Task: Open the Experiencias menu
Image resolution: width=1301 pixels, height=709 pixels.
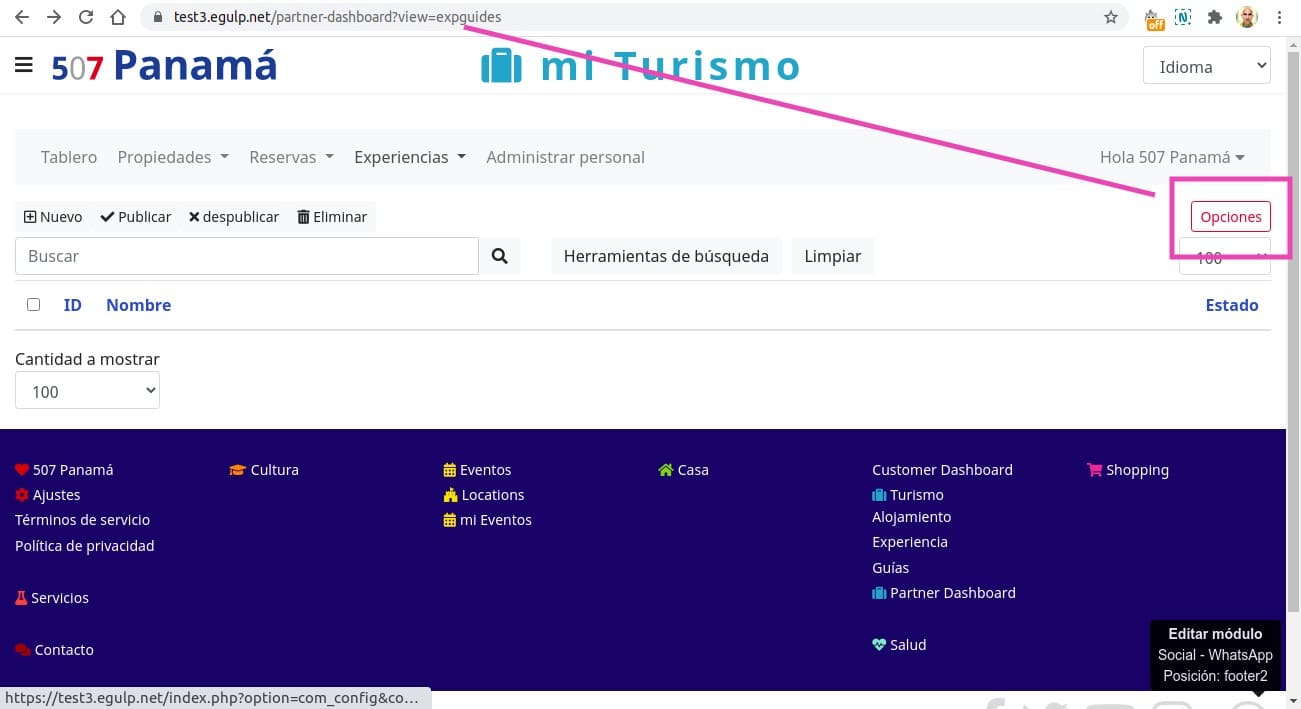Action: 410,157
